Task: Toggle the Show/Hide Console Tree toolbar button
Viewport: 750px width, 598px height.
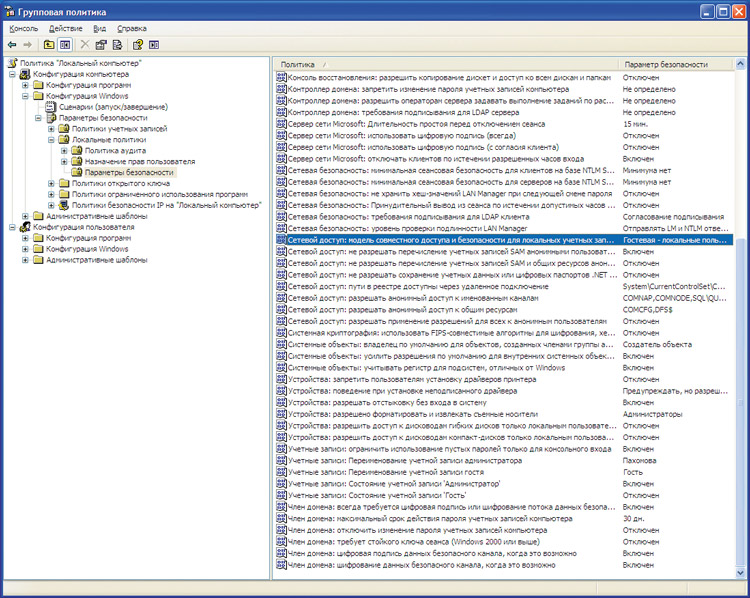Action: point(65,45)
